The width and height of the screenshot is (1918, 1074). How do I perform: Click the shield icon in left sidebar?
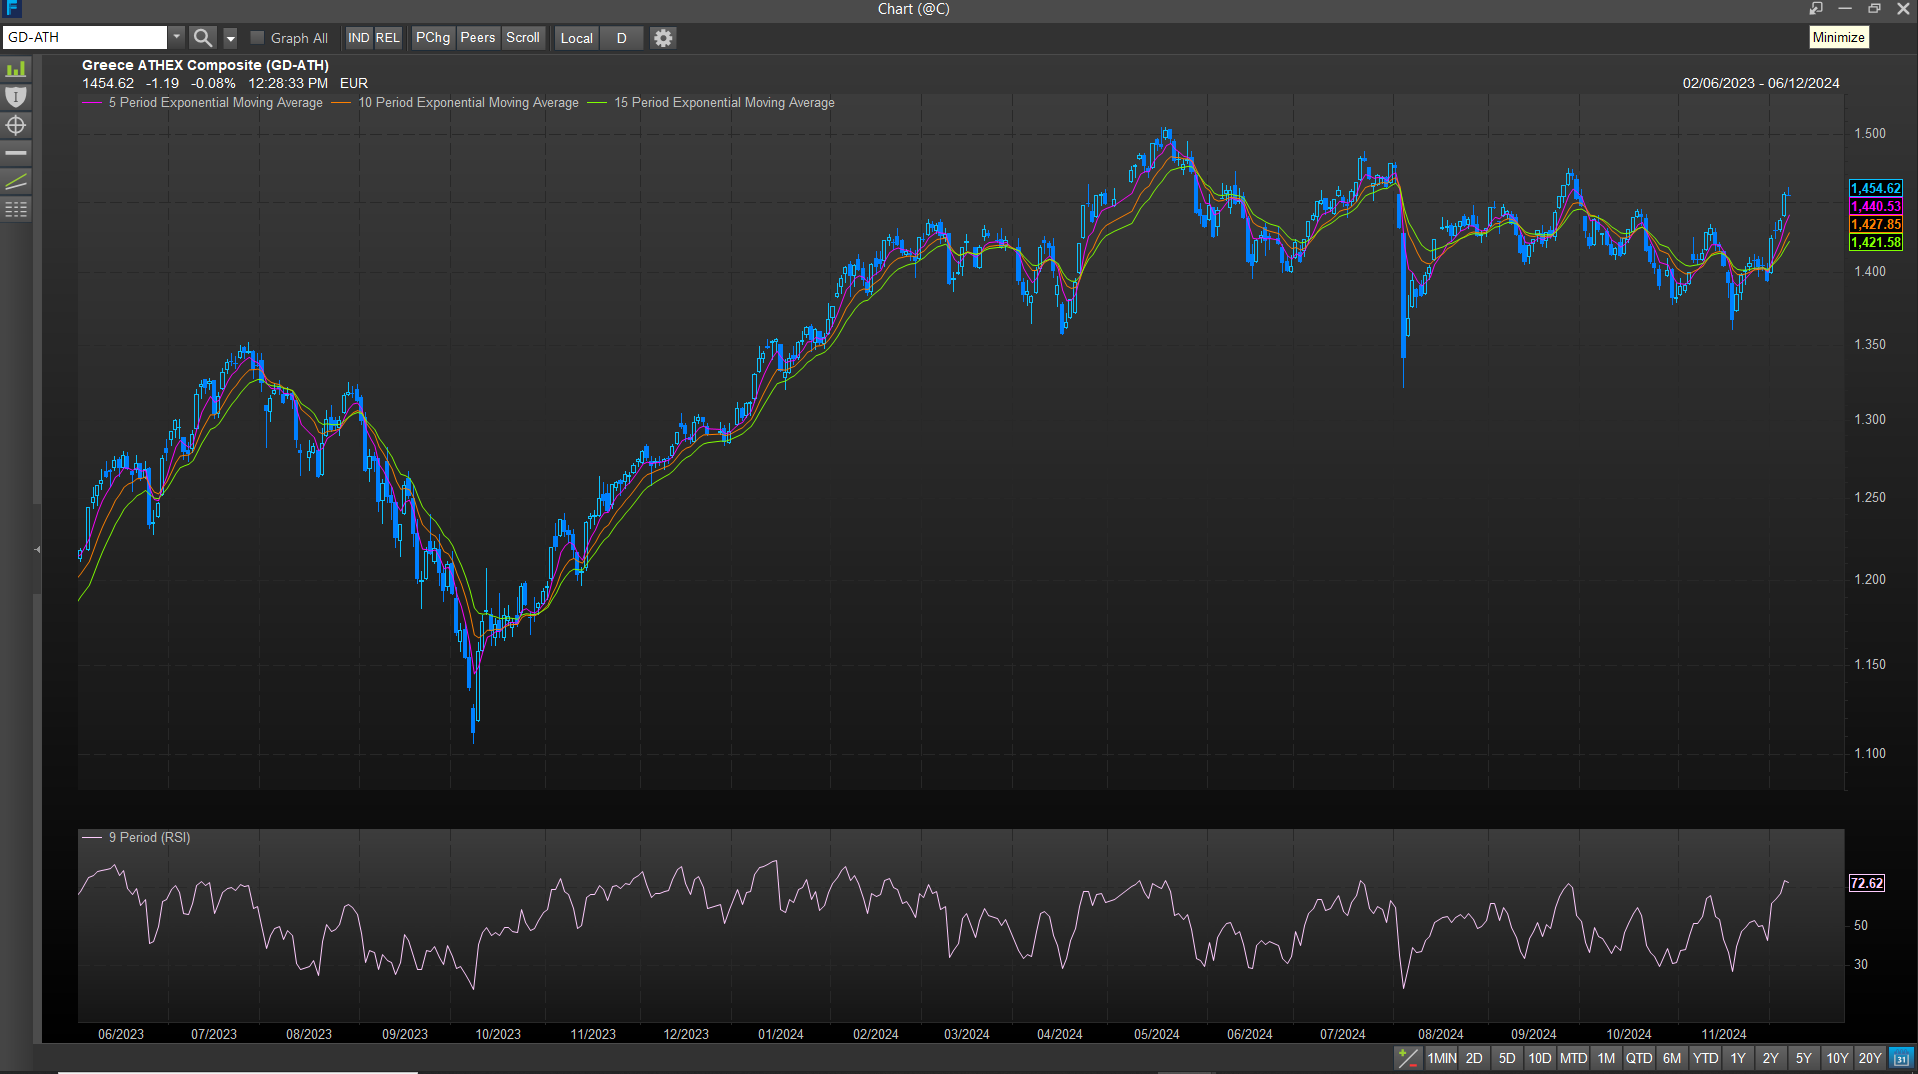[16, 97]
